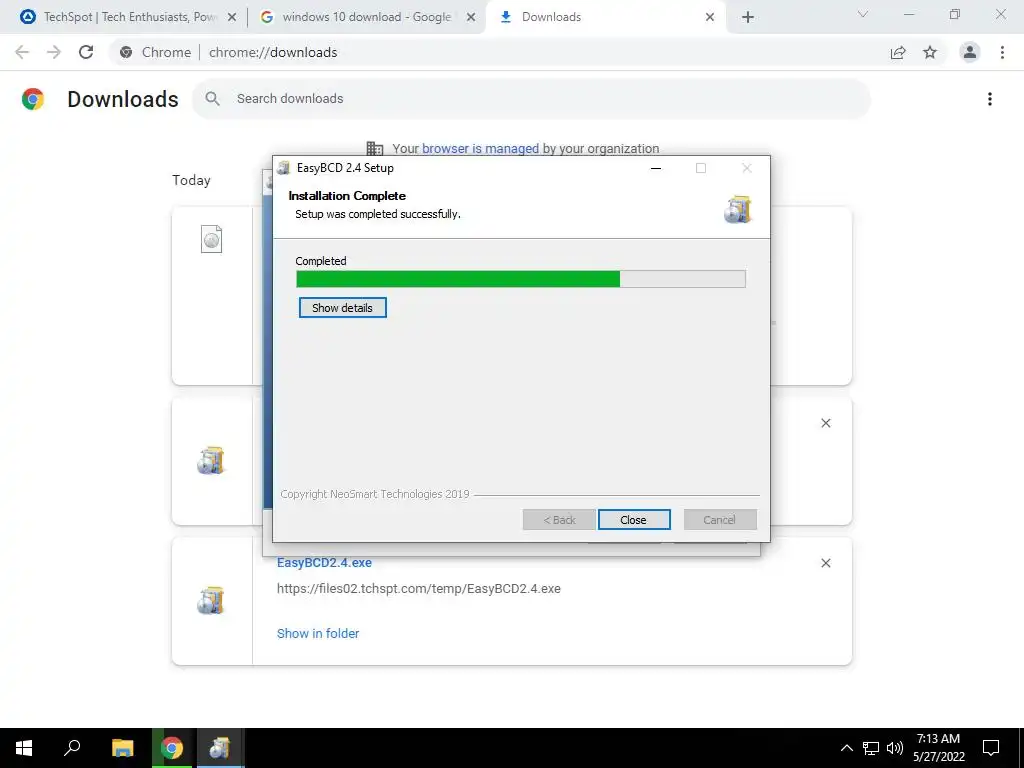Click the EasyBCD installer icon in dialog header

tap(737, 209)
